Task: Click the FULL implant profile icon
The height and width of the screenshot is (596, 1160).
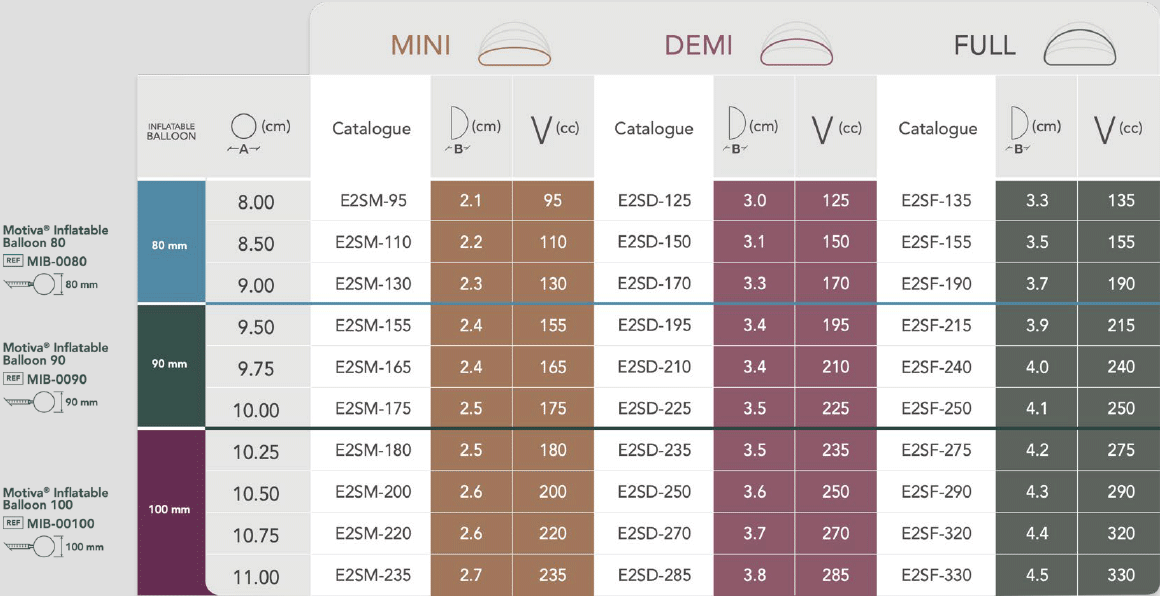Action: pos(1079,46)
